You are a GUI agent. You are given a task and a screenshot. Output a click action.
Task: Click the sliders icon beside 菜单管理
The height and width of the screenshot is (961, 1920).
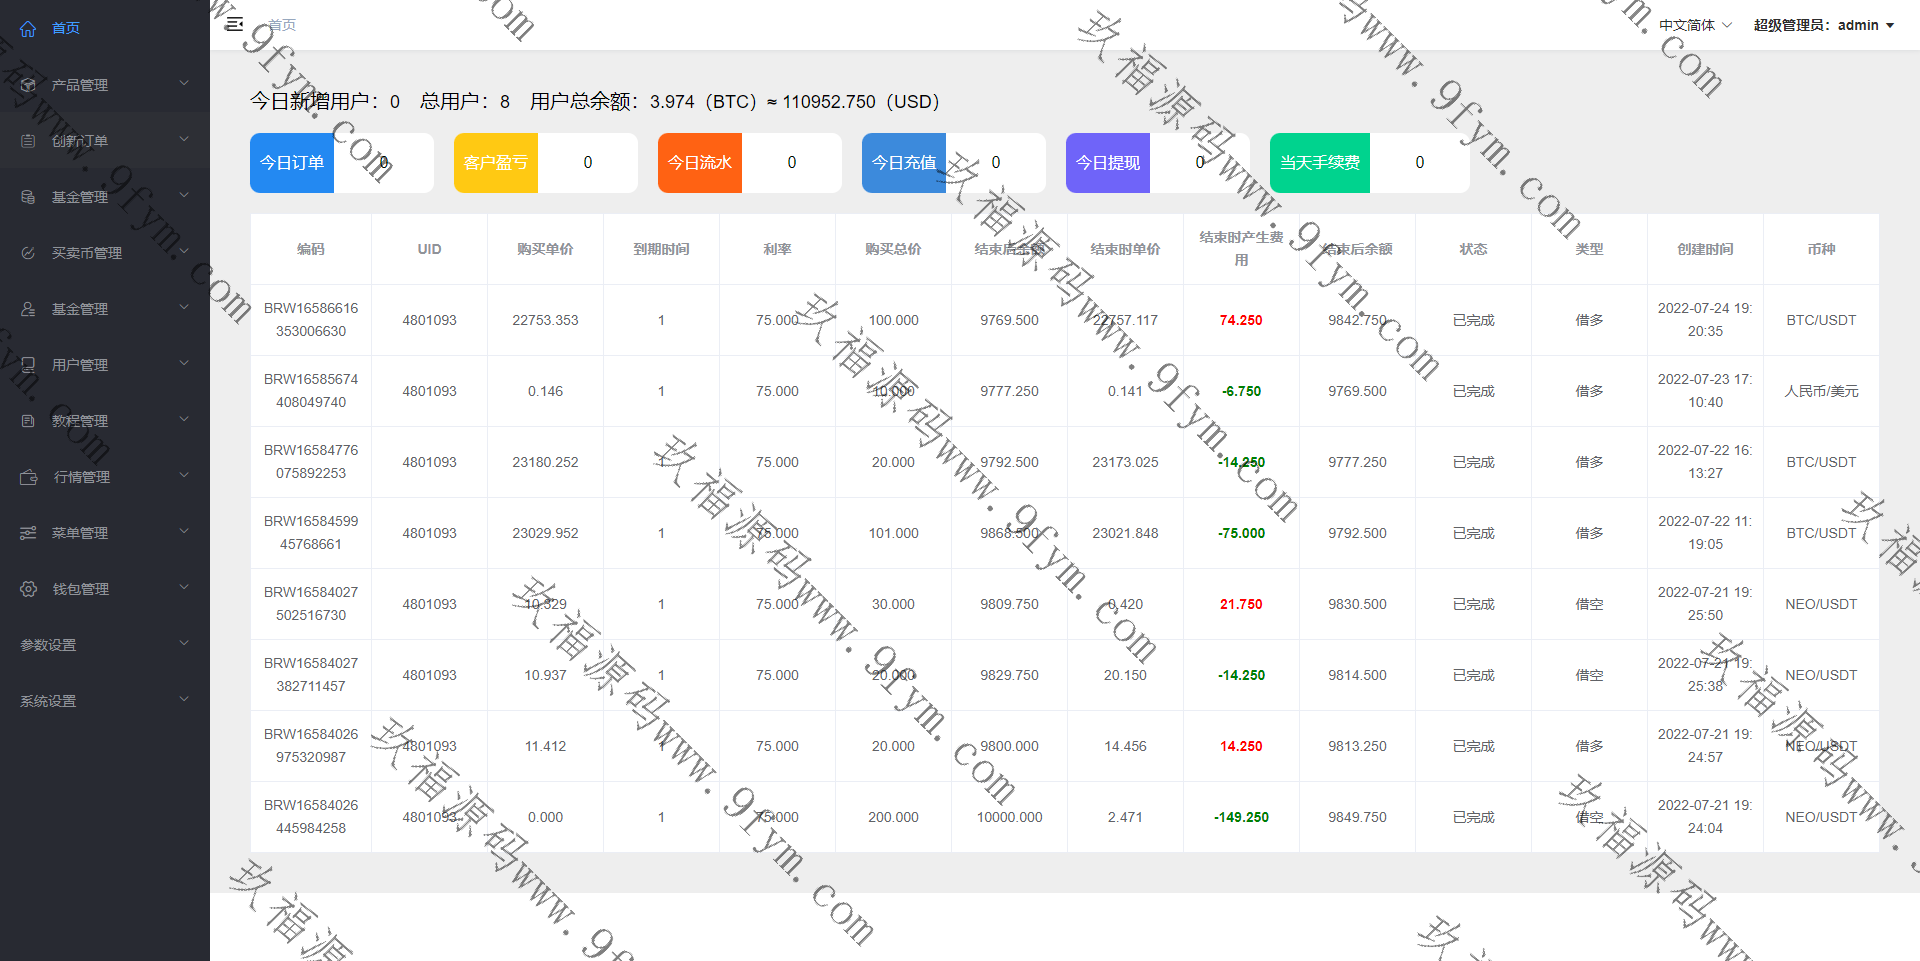[28, 533]
